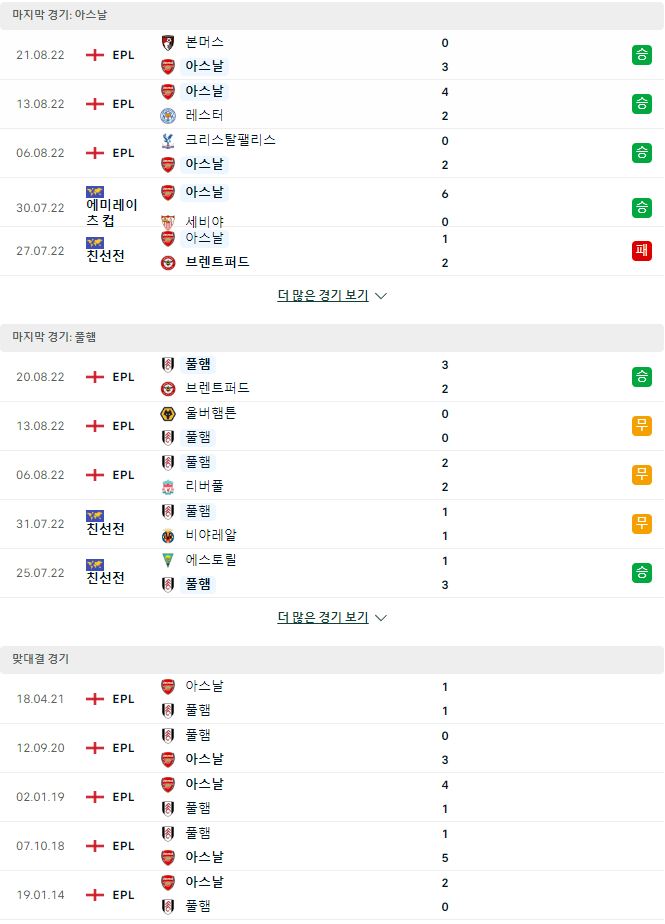Click the green win badge for Bournemouth match
The height and width of the screenshot is (924, 665).
[642, 55]
